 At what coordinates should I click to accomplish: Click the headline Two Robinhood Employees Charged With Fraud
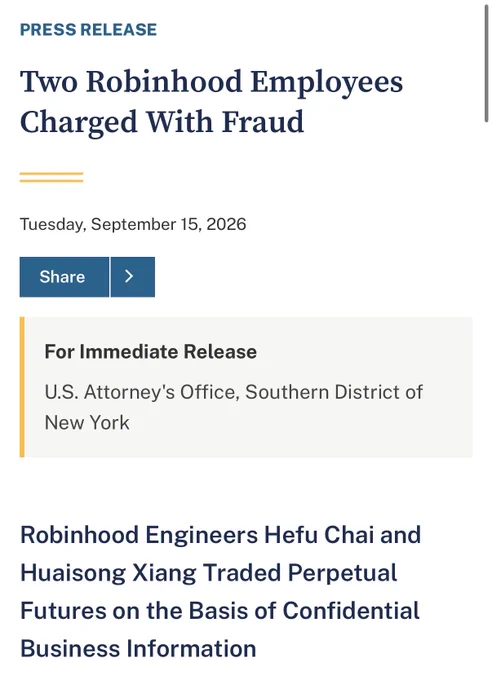tap(211, 101)
